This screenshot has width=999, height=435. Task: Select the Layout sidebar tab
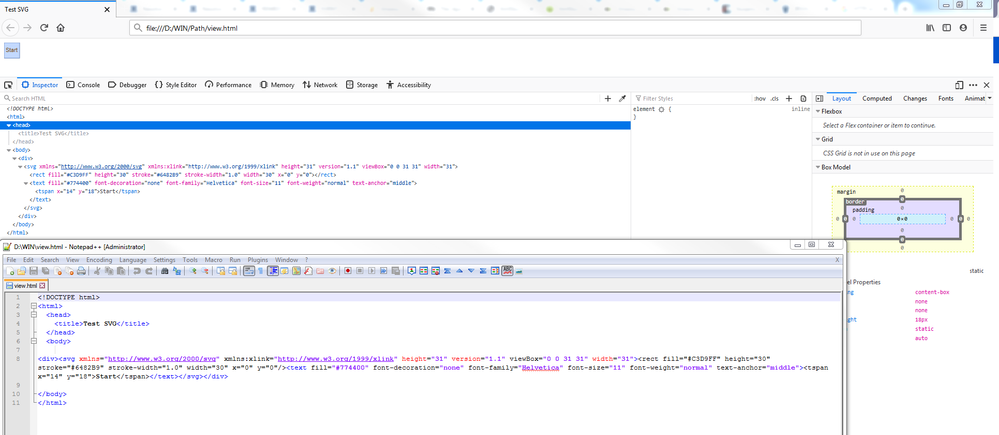(x=841, y=99)
